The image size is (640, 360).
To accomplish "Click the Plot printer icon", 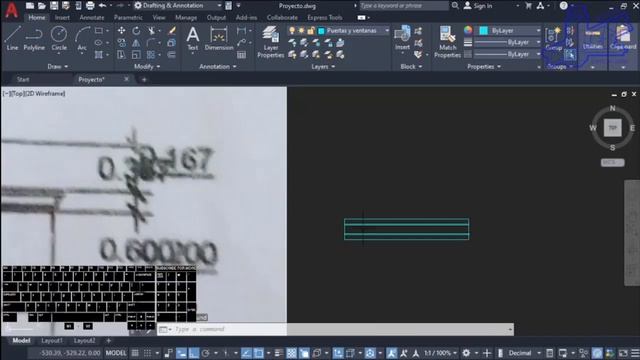I will coord(90,6).
